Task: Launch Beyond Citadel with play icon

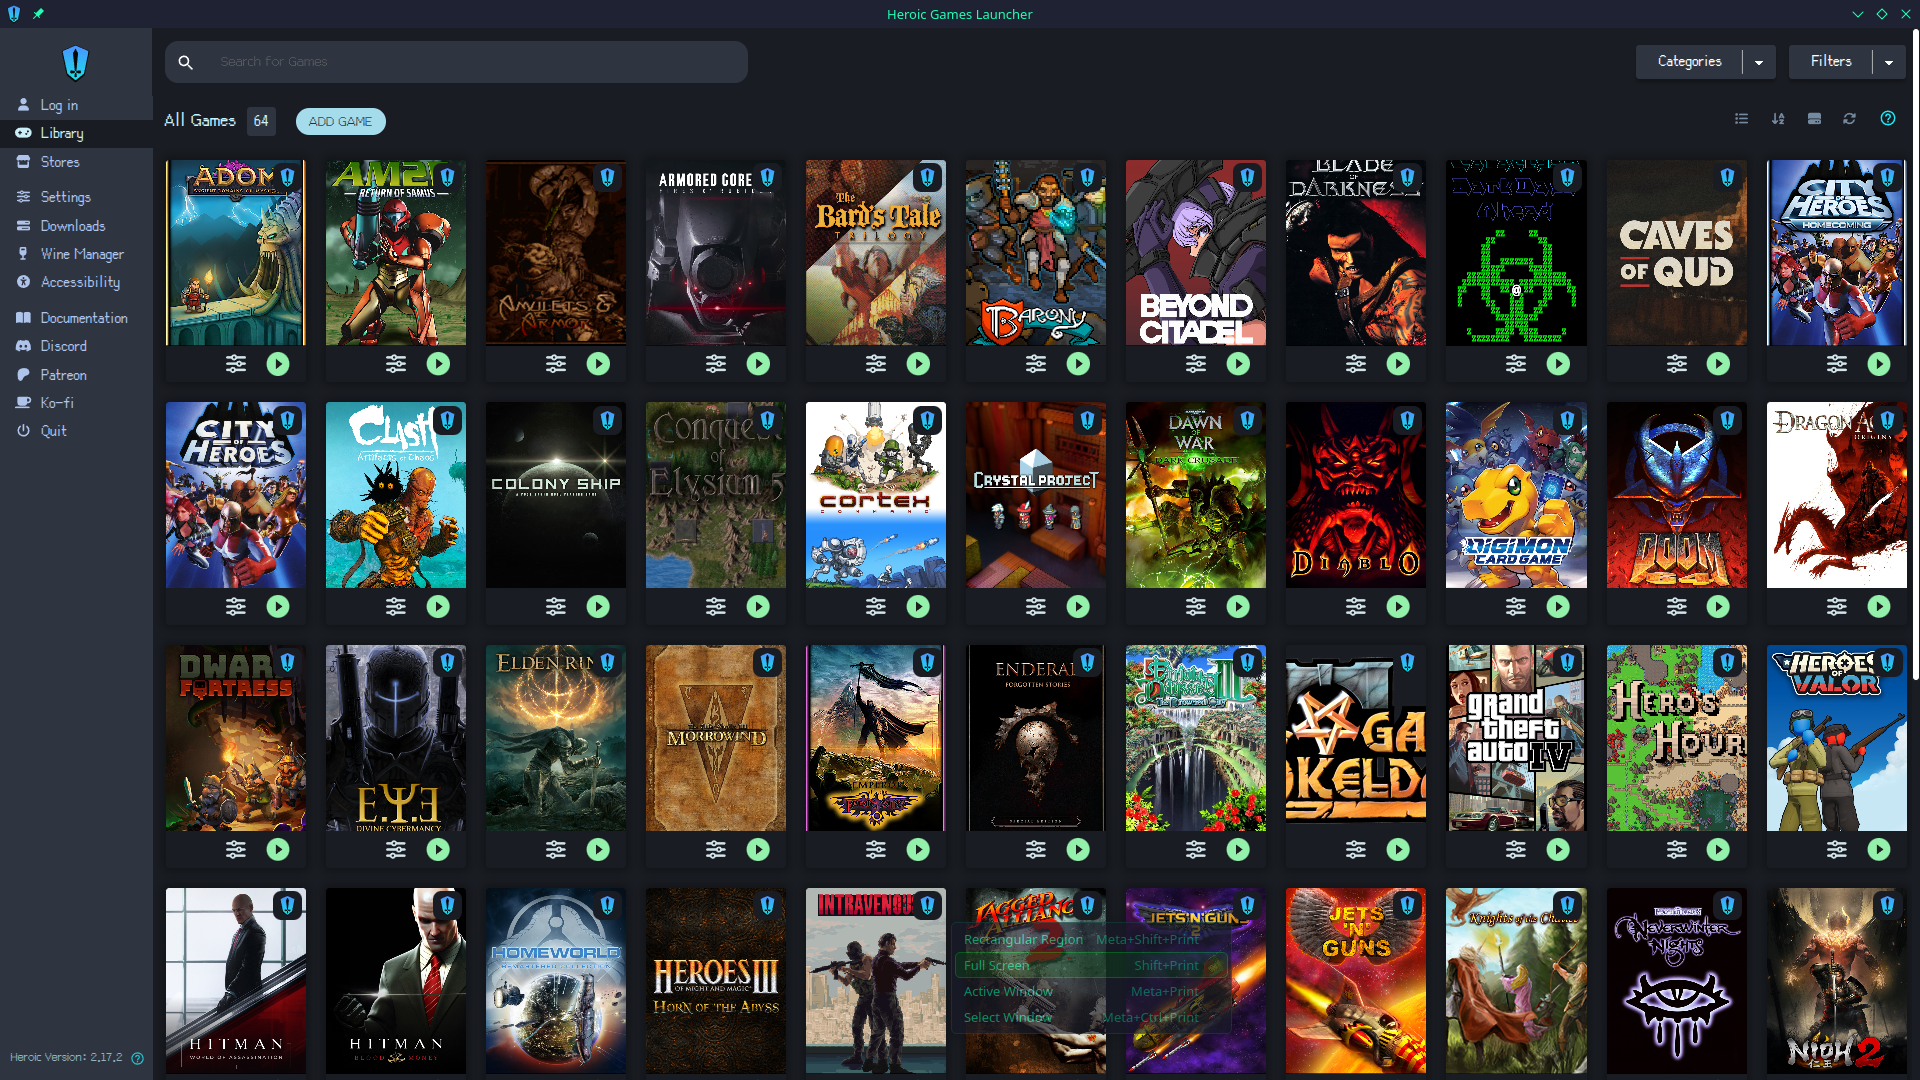Action: click(x=1238, y=364)
